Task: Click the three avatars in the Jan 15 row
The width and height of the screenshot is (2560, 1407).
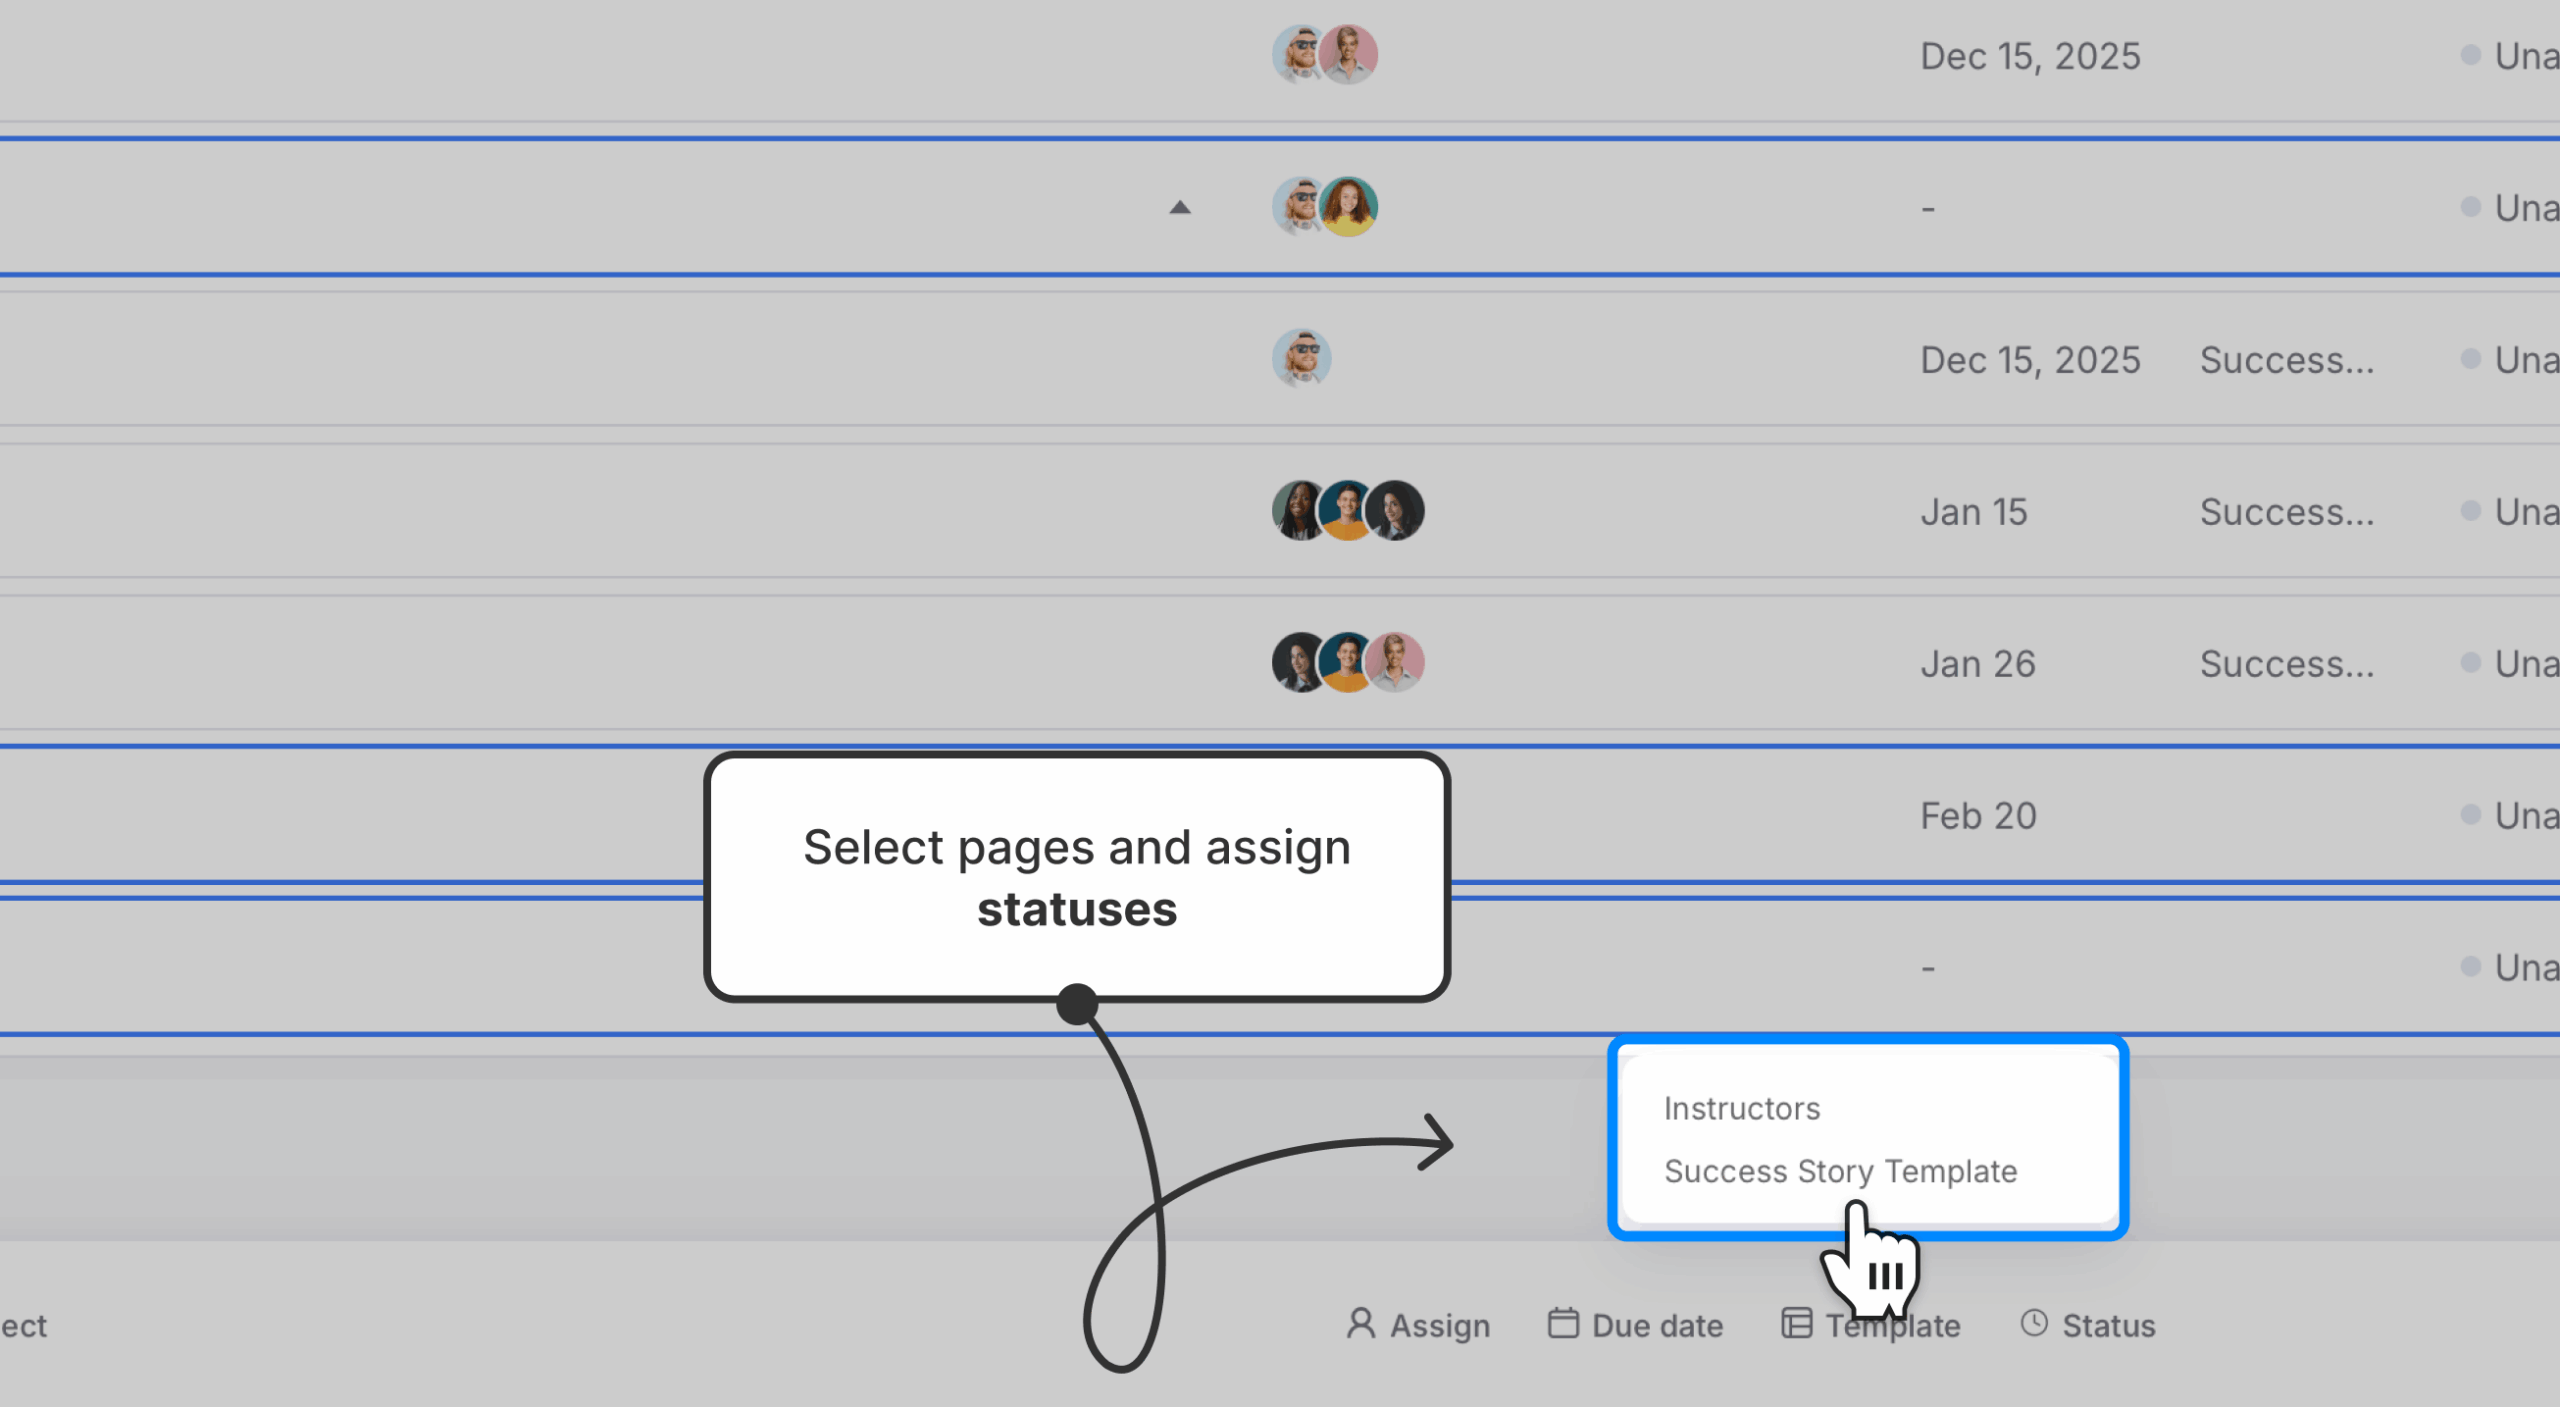Action: (1348, 511)
